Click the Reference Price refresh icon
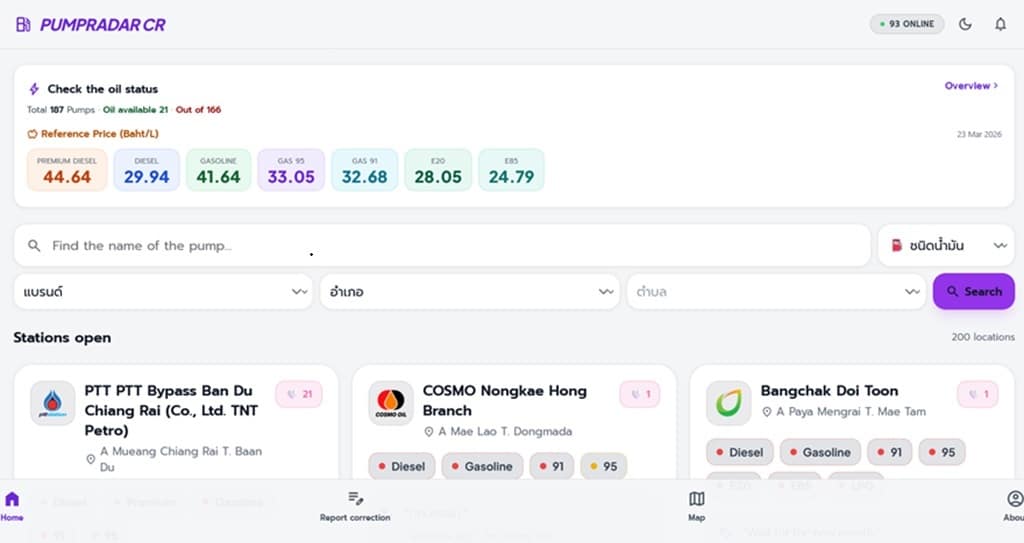 [32, 134]
